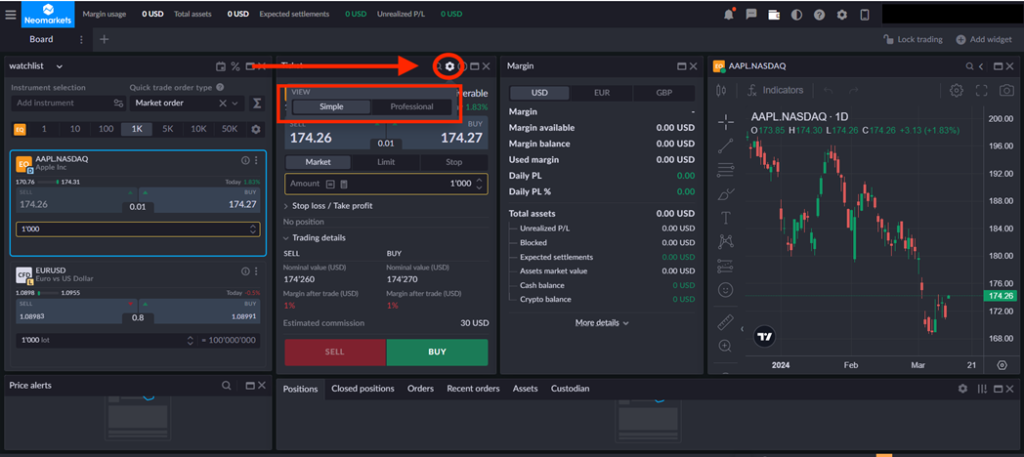Switch to the Closed positions tab
This screenshot has height=457, width=1024.
tap(362, 388)
